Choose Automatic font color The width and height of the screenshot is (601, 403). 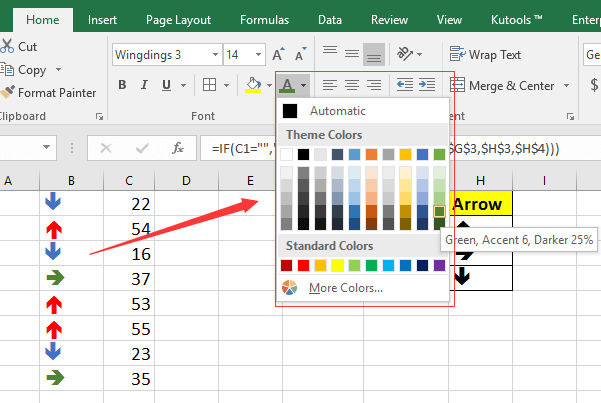tap(336, 111)
